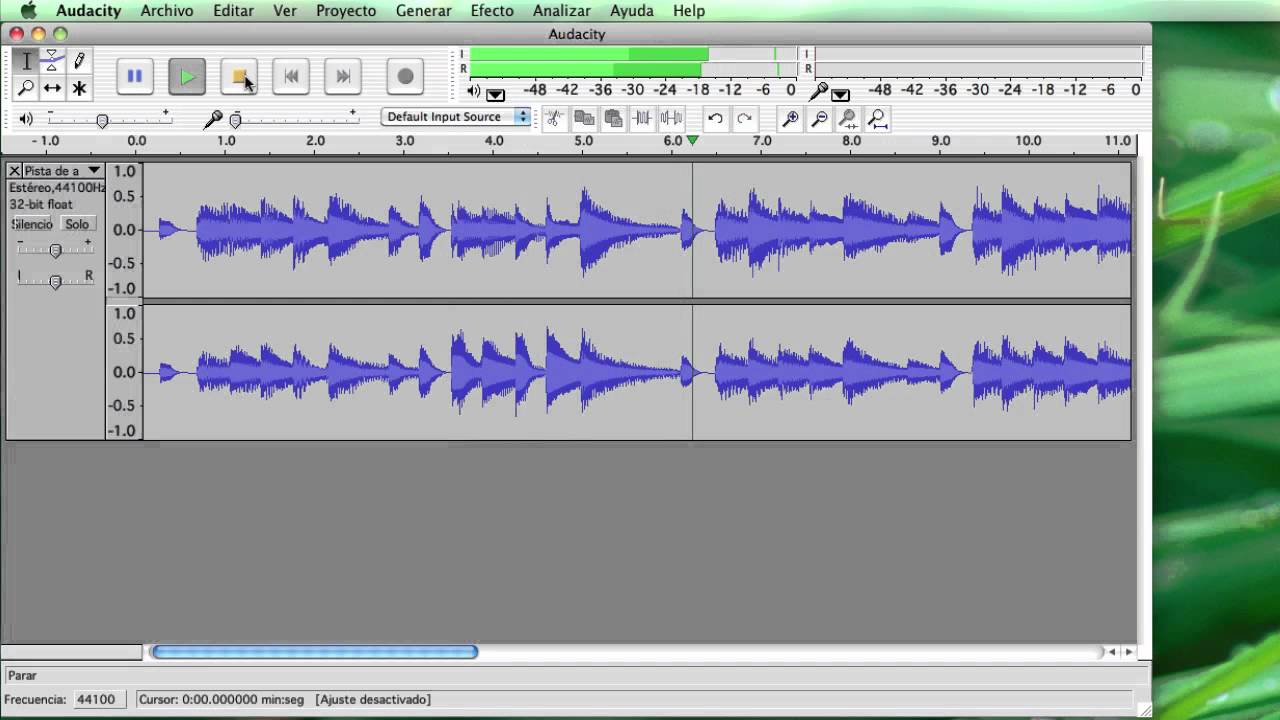Skip to start of track
The image size is (1280, 720).
[x=291, y=76]
